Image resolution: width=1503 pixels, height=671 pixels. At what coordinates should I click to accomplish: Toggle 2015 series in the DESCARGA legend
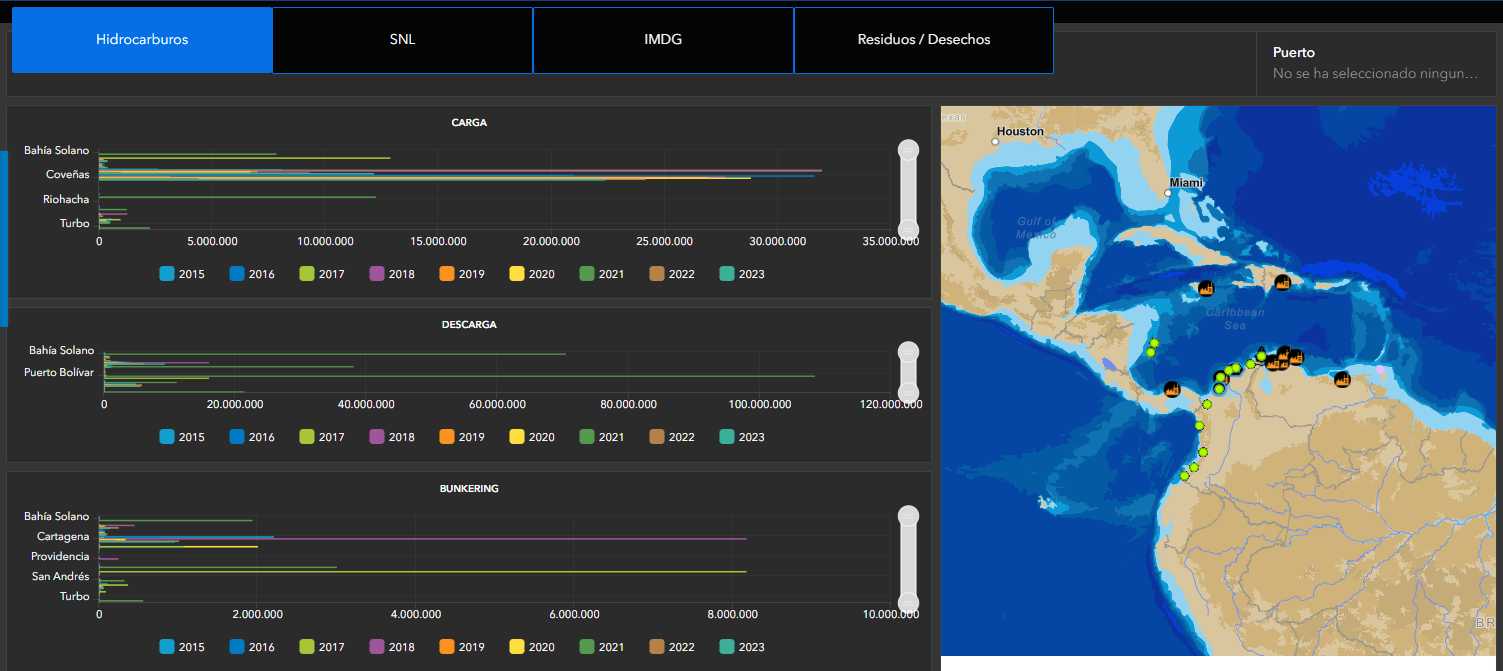pyautogui.click(x=182, y=437)
